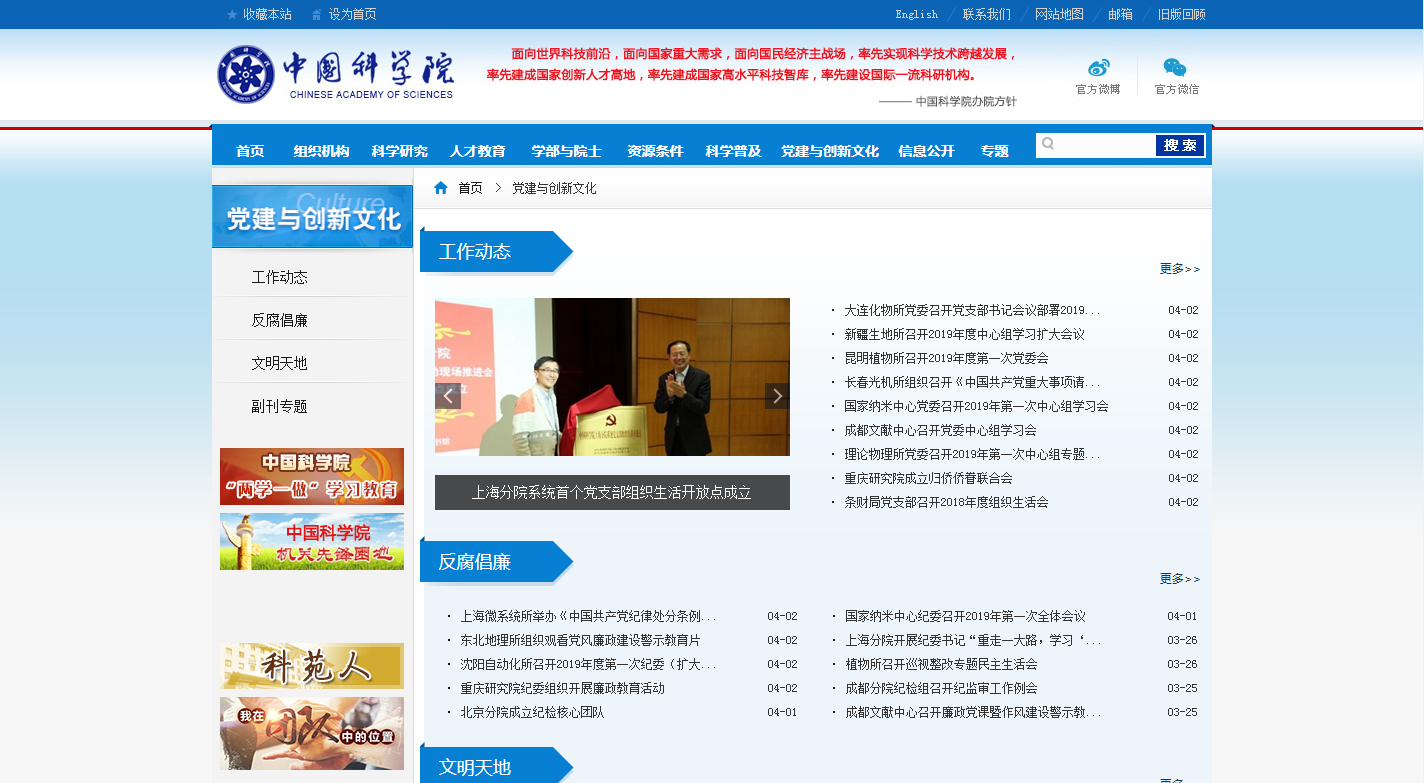
Task: Advance carousel with right arrow
Action: pos(776,396)
